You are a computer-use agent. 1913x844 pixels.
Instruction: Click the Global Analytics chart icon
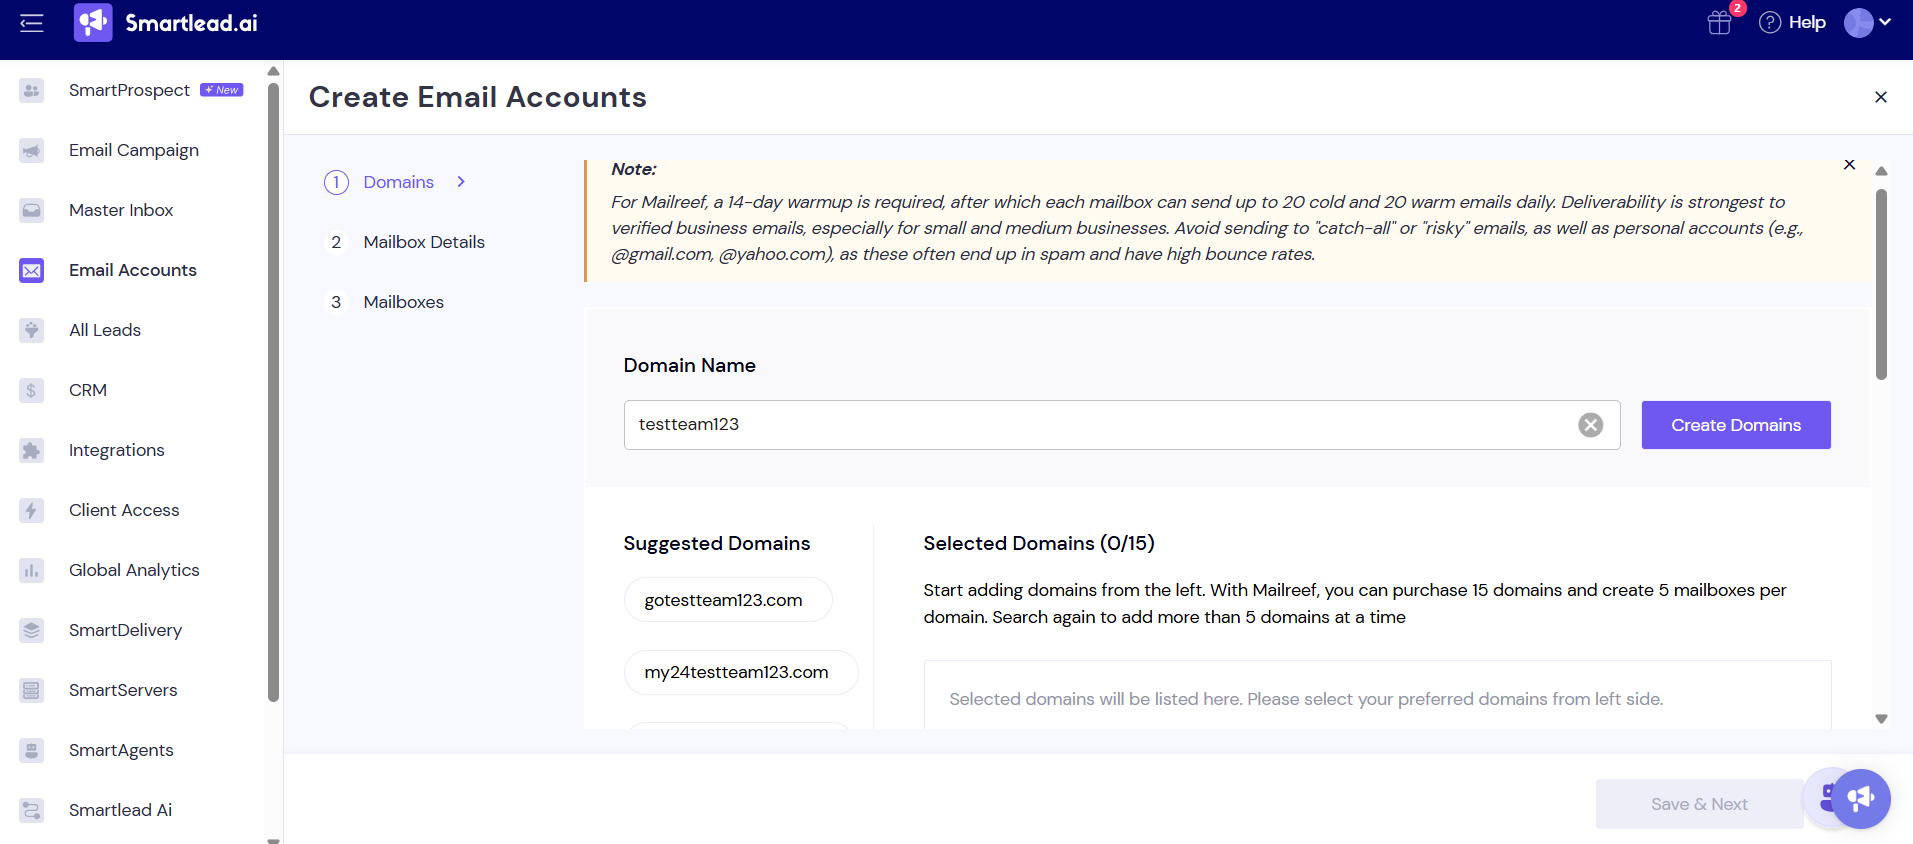click(x=32, y=570)
